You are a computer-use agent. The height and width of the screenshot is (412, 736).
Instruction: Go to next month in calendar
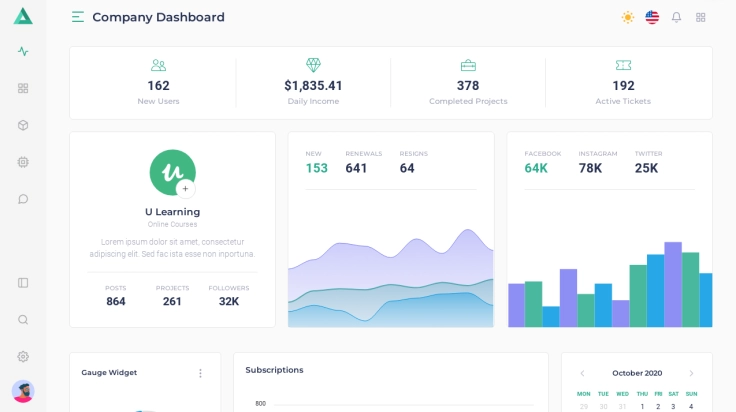coord(691,373)
